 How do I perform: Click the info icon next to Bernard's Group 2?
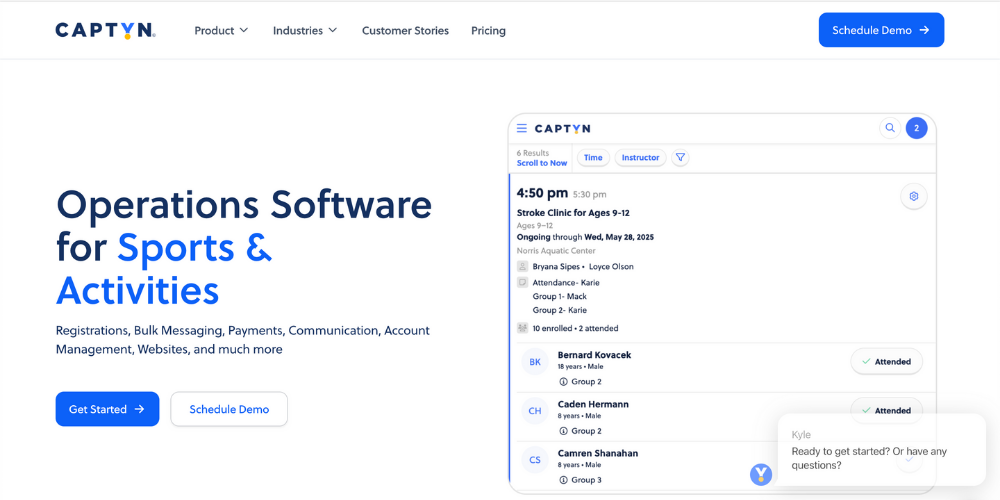tap(563, 382)
